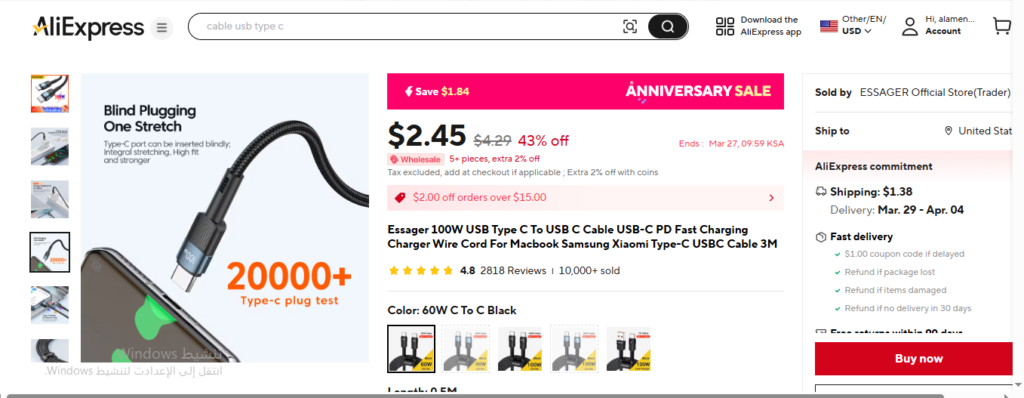
Task: Open the shopping cart icon
Action: tap(1001, 26)
